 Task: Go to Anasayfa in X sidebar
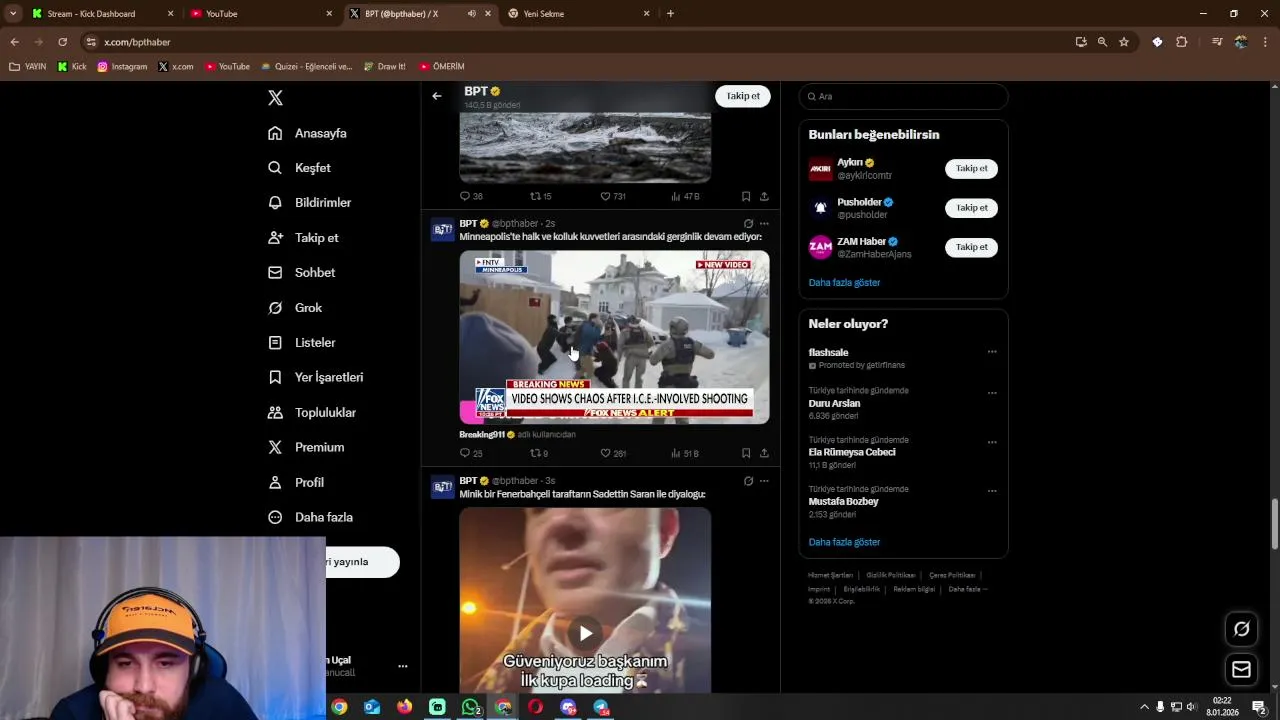[308, 133]
